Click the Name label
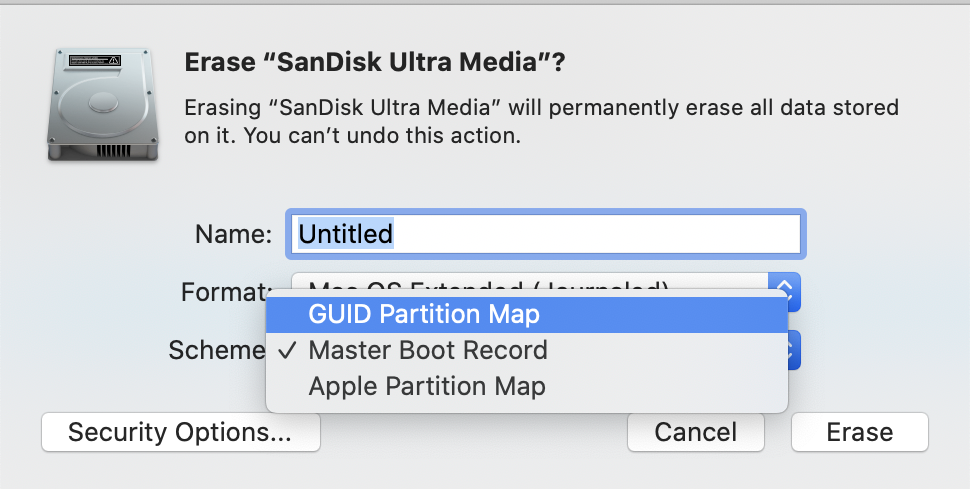 (233, 235)
